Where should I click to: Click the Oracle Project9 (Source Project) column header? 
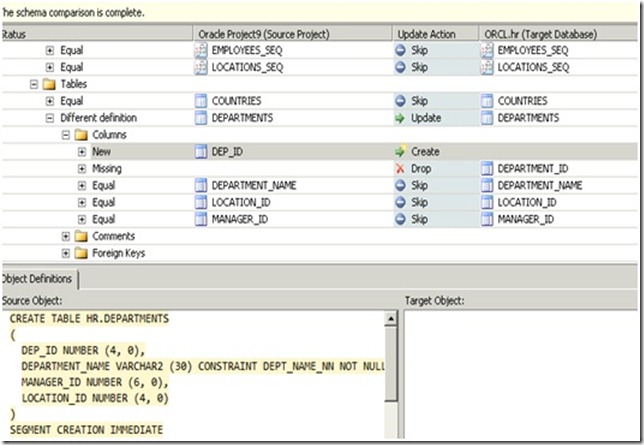(292, 34)
